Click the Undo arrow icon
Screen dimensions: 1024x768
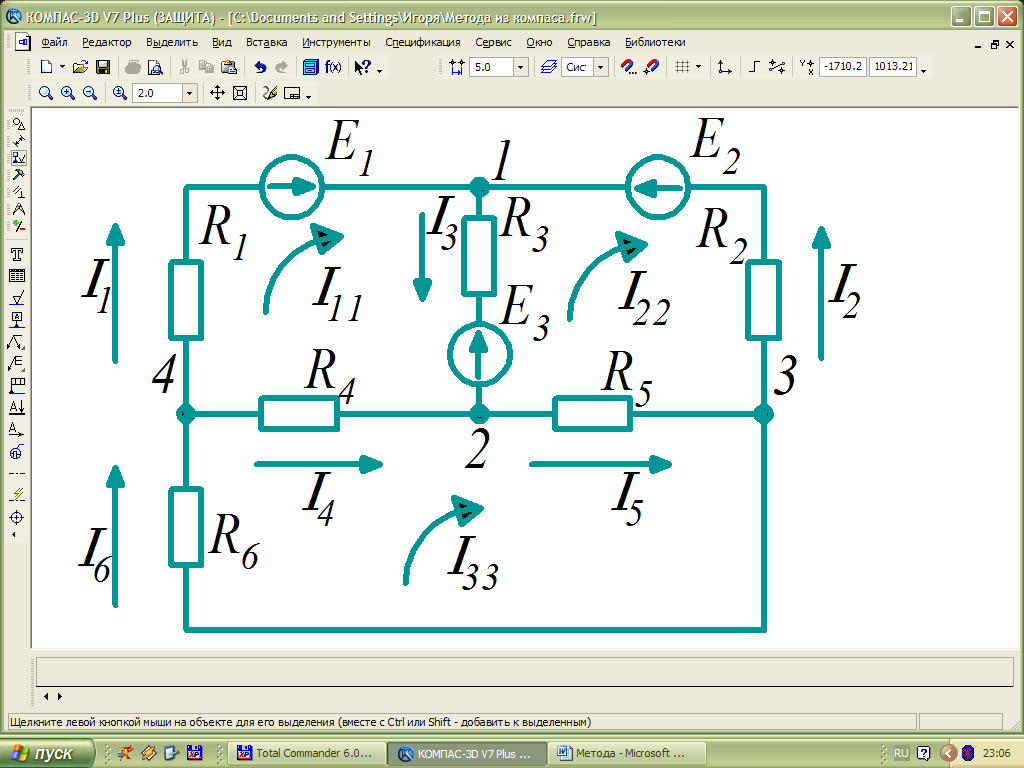tap(260, 67)
